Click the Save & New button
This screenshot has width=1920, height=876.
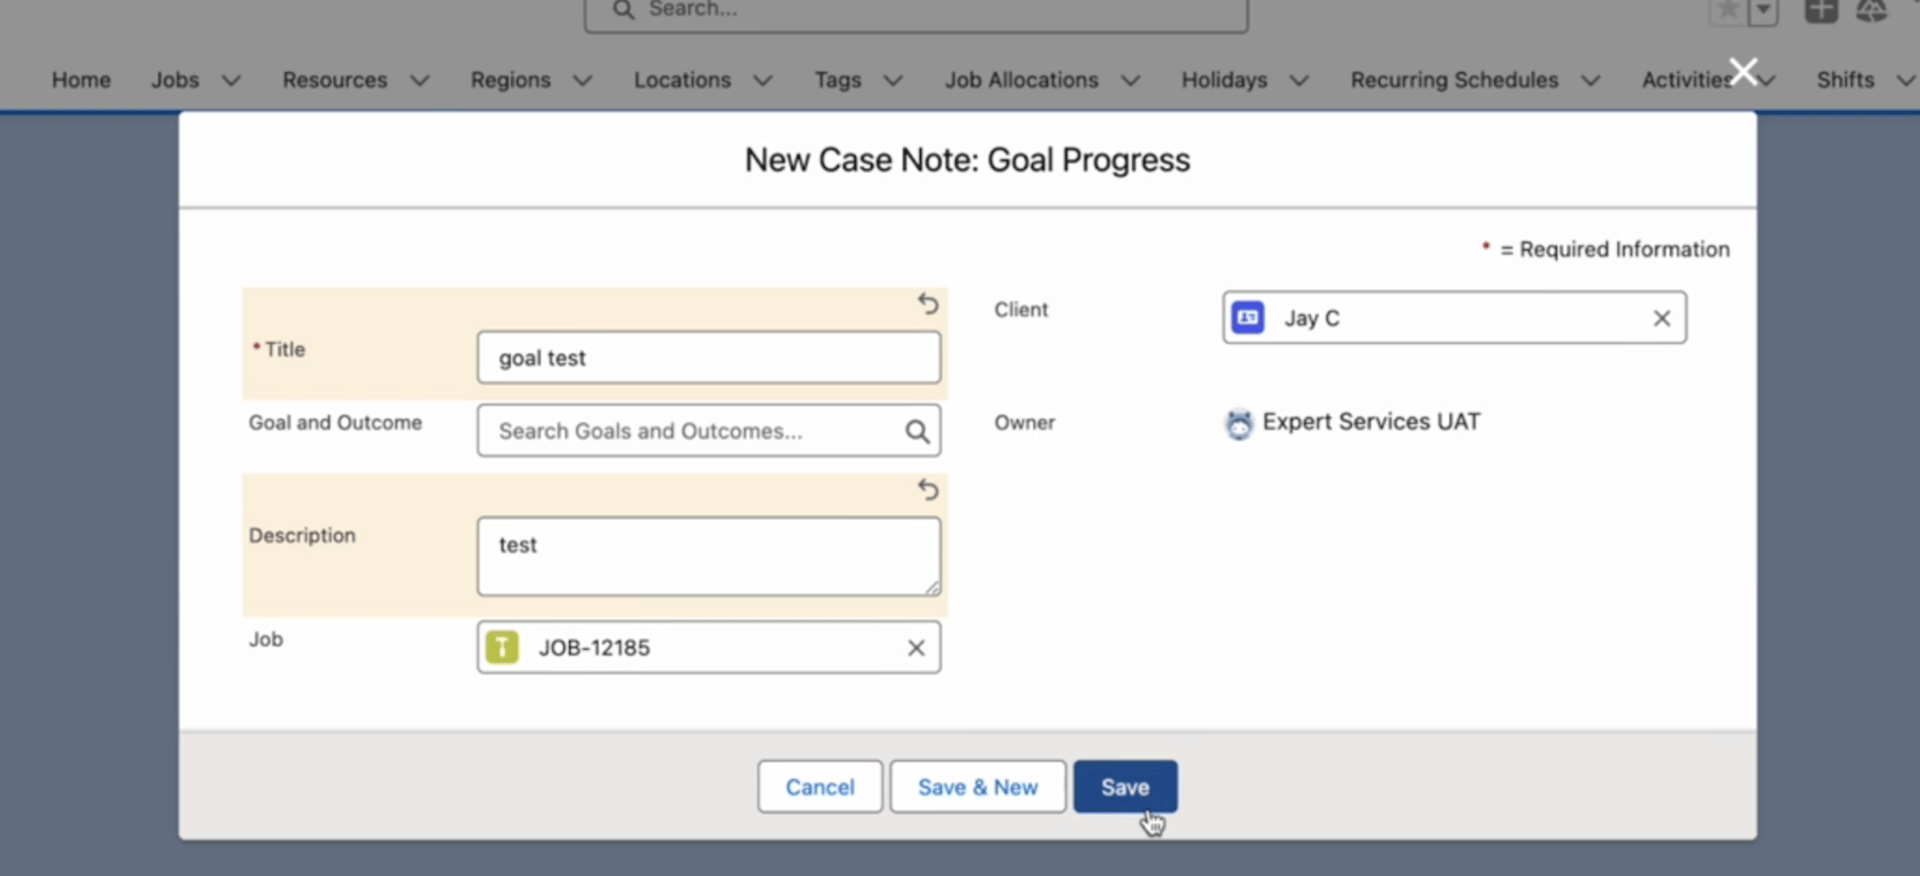[x=978, y=787]
